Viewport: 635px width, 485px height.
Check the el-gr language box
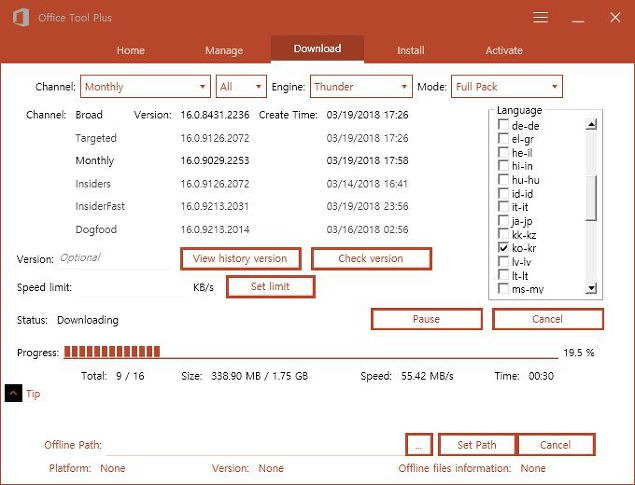click(x=503, y=138)
